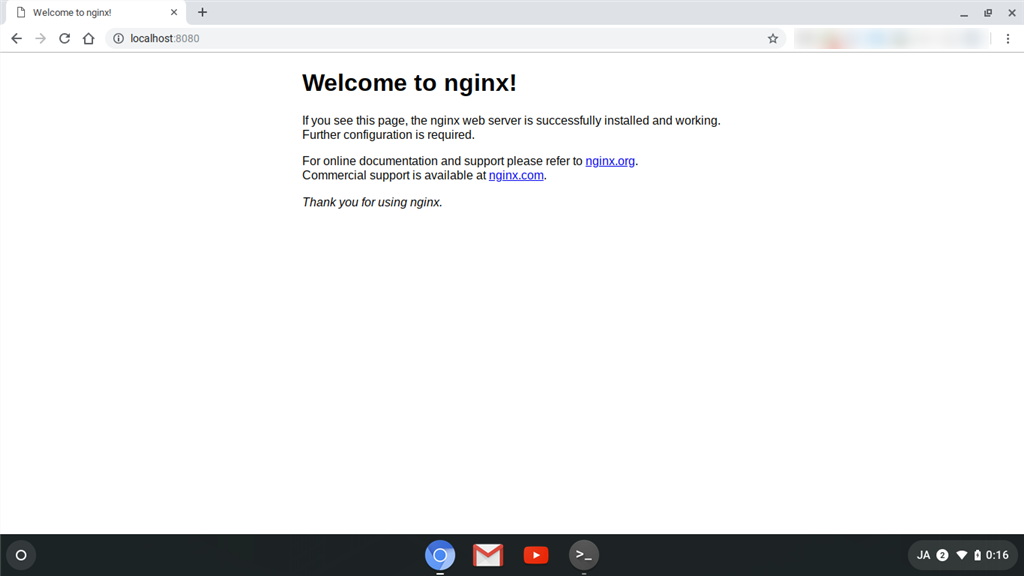Click the 'Thank you for using nginx.' text
Screen dimensions: 1024x576
point(372,202)
